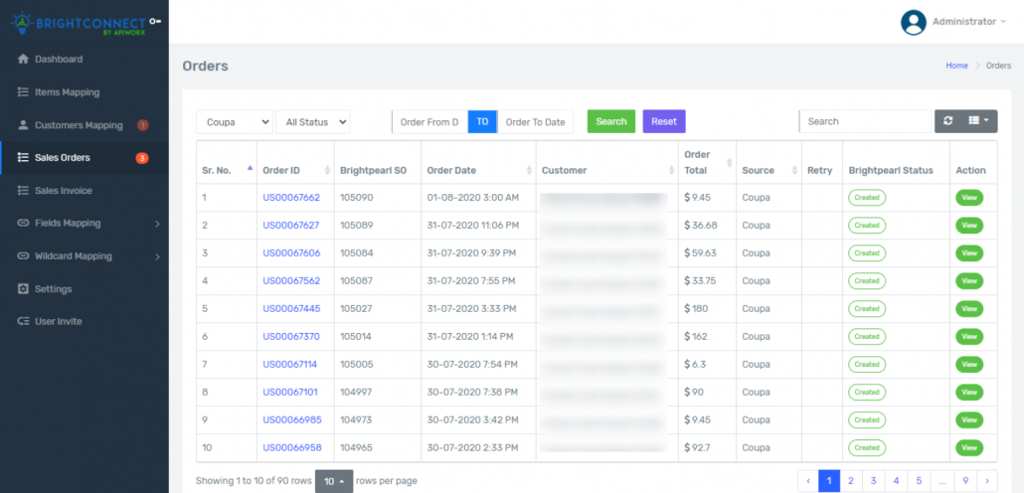Viewport: 1024px width, 493px height.
Task: Open the Administrator user menu
Action: (969, 22)
